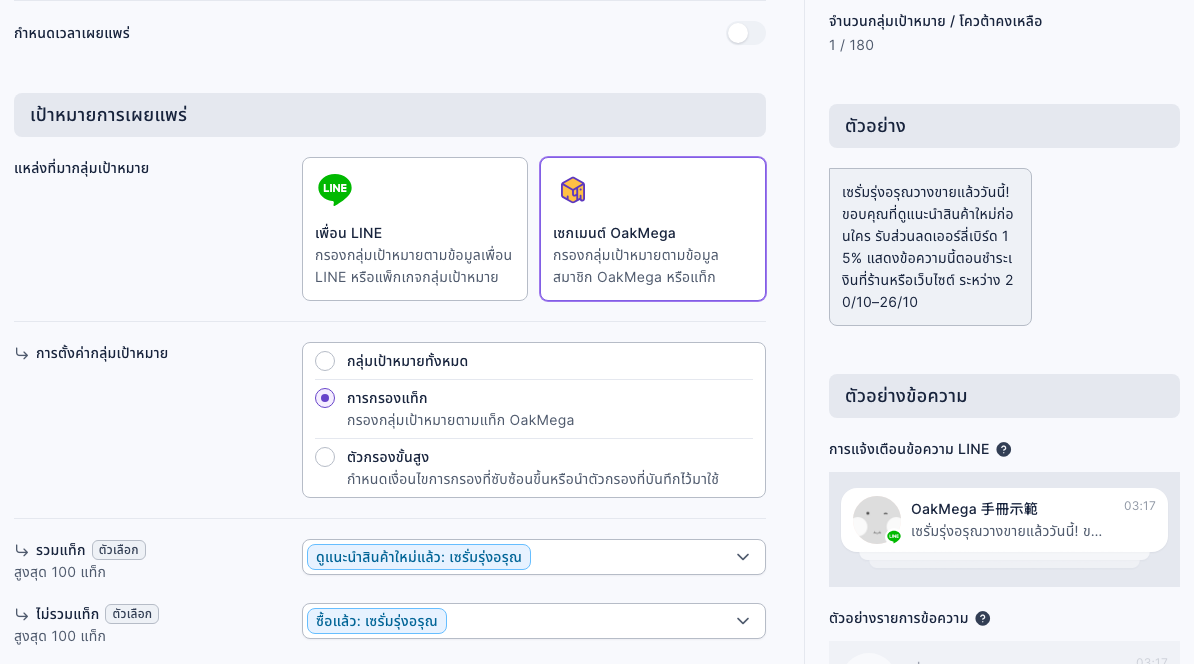Select the กลุ่มเป้าหมายทั้งหมด radio option
Image resolution: width=1194 pixels, height=664 pixels.
(x=325, y=361)
